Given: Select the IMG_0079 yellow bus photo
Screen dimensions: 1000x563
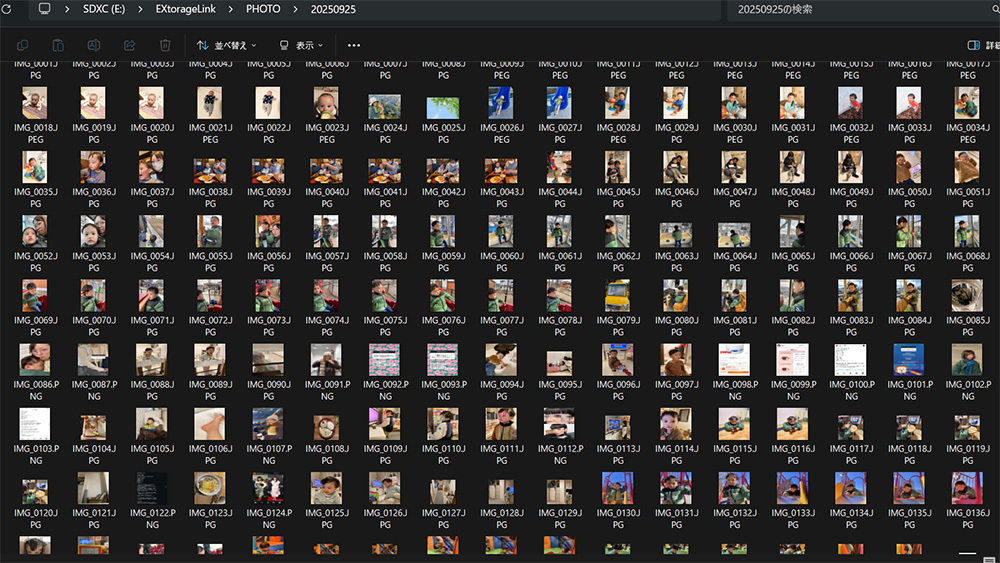Looking at the screenshot, I should [617, 295].
